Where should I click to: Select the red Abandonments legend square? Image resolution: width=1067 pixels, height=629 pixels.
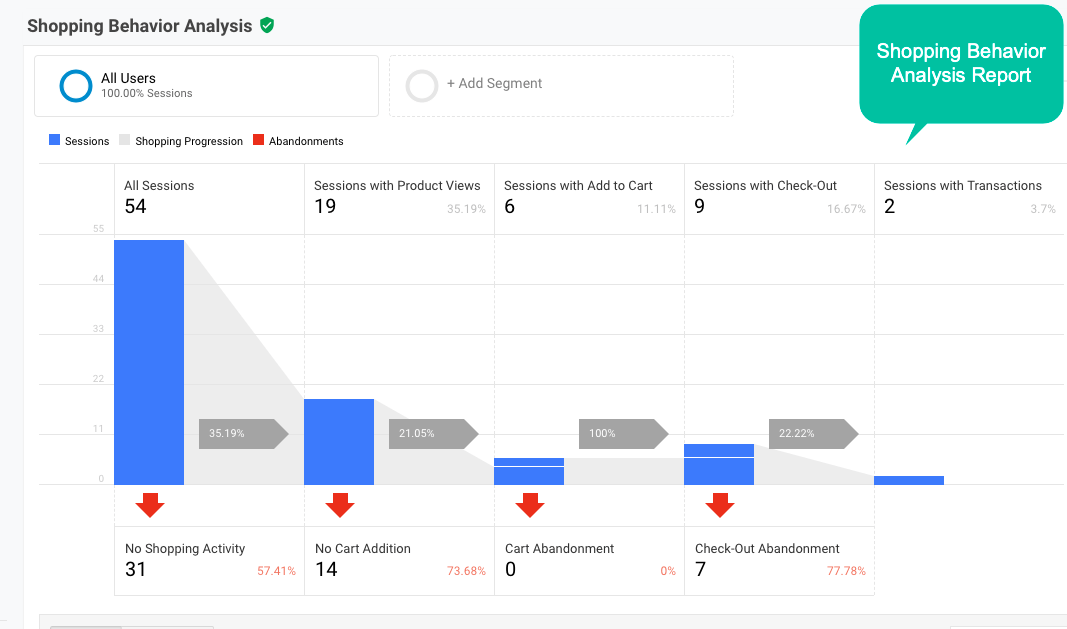[x=256, y=140]
